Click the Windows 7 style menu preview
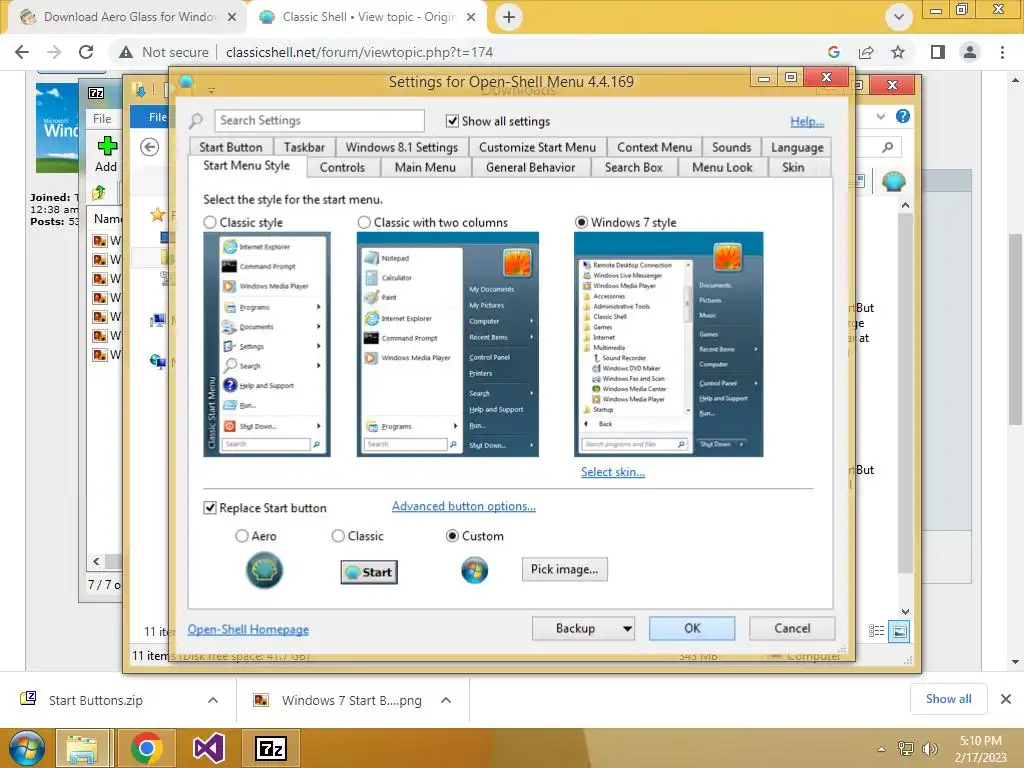1024x768 pixels. tap(668, 344)
